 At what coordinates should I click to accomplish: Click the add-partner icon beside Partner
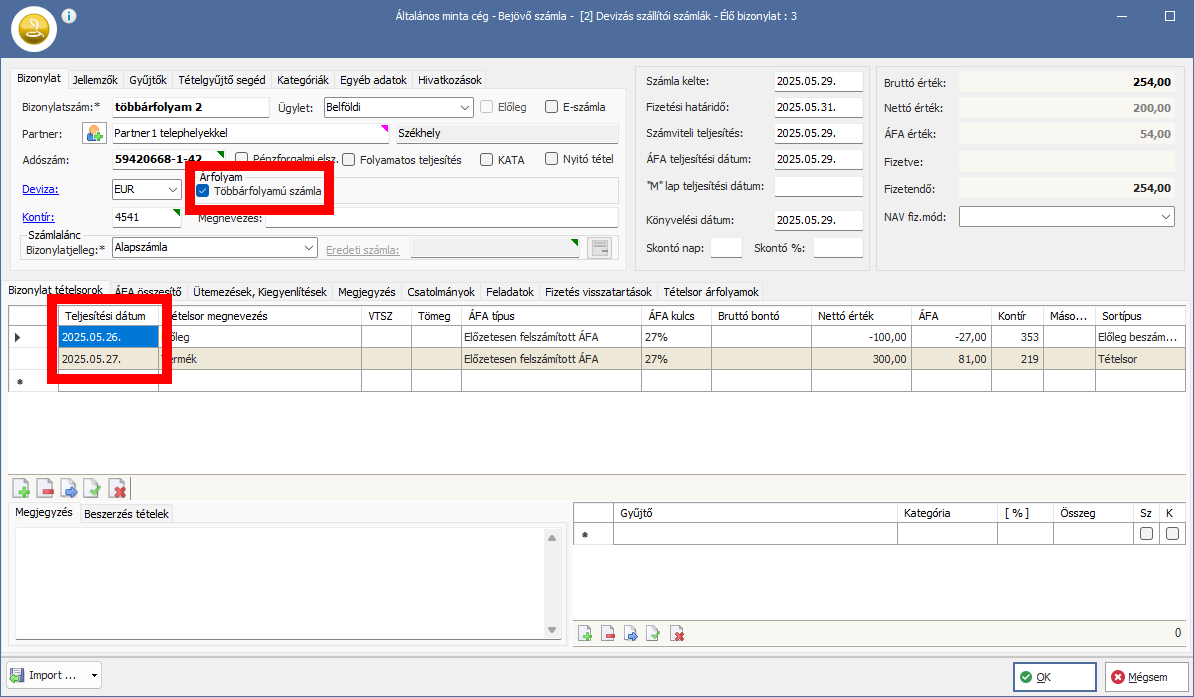coord(94,133)
